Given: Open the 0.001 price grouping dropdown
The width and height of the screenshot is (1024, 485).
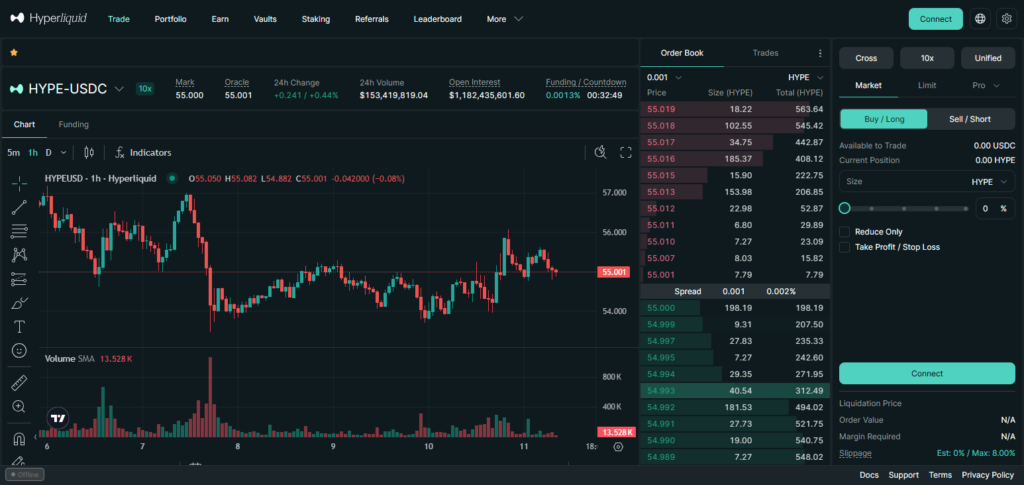Looking at the screenshot, I should click(664, 77).
